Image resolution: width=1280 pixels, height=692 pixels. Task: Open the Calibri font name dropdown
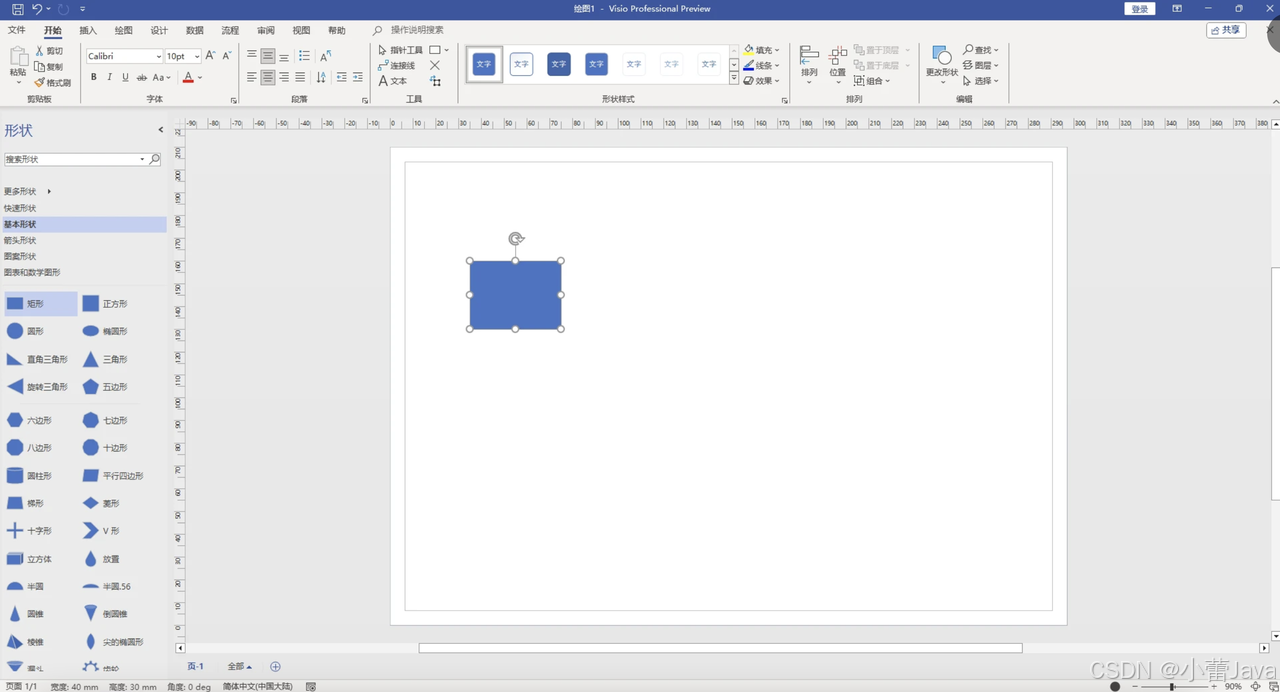pyautogui.click(x=158, y=56)
